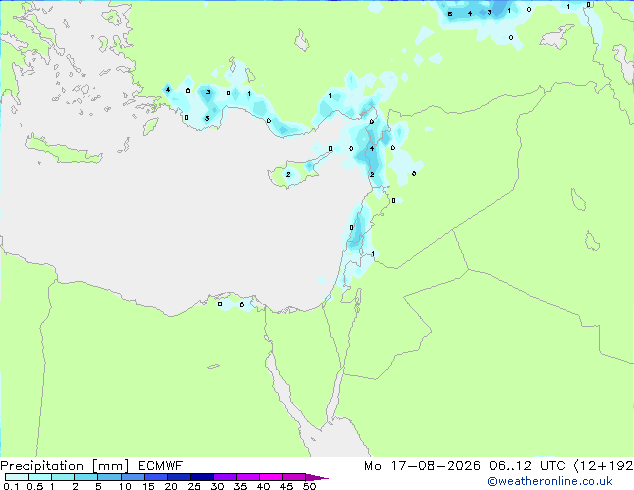The height and width of the screenshot is (490, 634).
Task: Click the legend label "35"
Action: [x=240, y=486]
